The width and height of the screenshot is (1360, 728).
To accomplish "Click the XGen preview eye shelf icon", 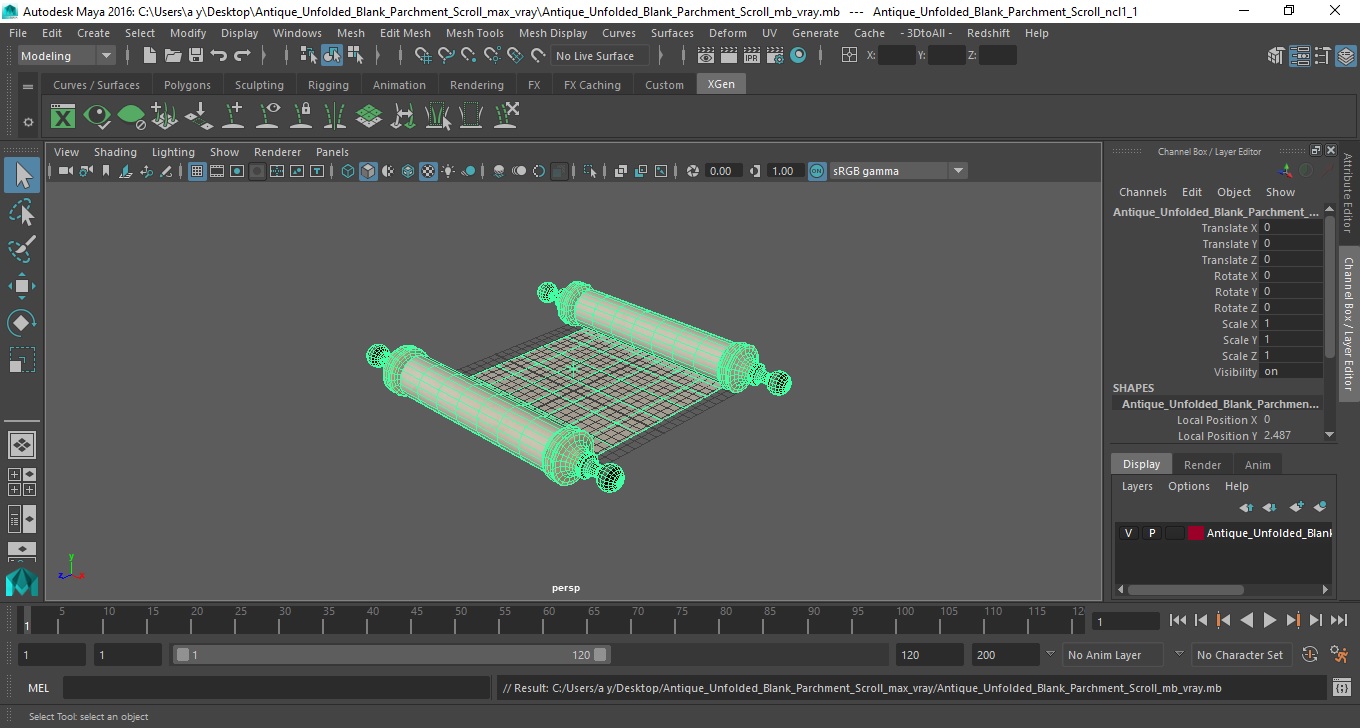I will [x=97, y=117].
